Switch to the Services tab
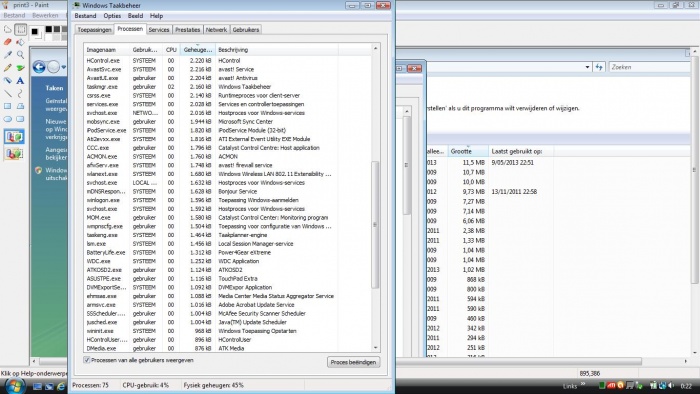This screenshot has width=700, height=394. coord(159,30)
